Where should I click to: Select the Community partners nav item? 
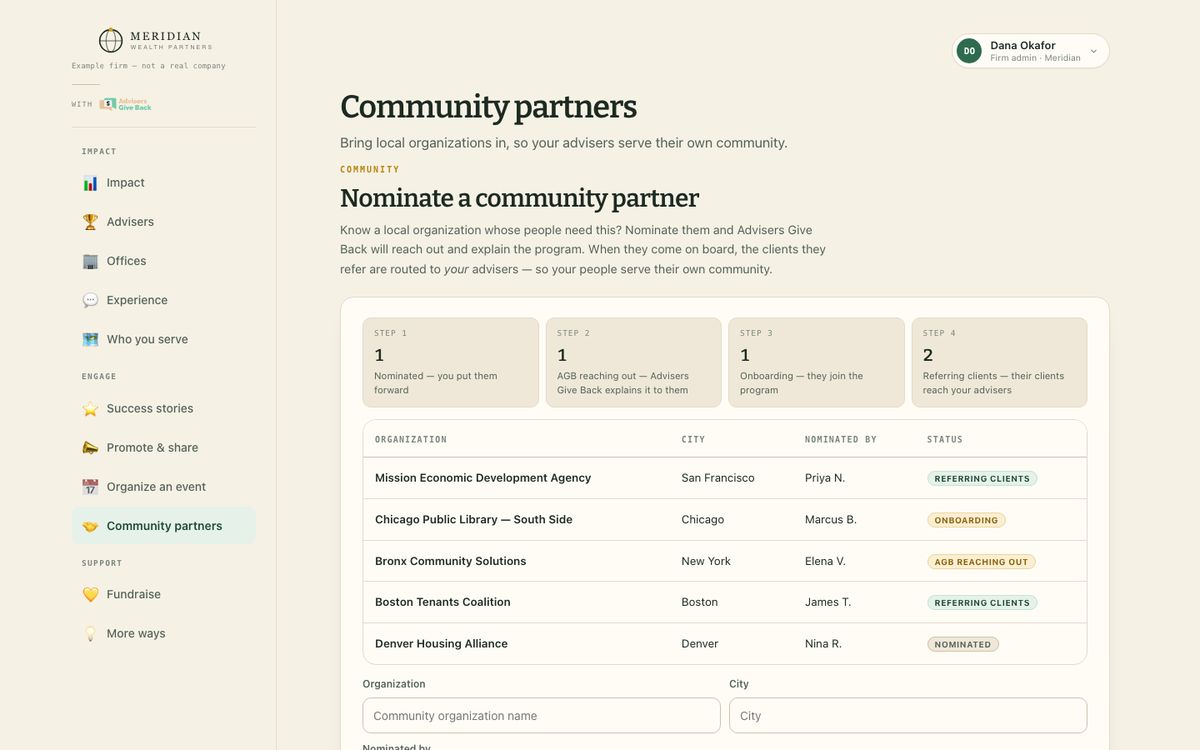[x=164, y=526]
